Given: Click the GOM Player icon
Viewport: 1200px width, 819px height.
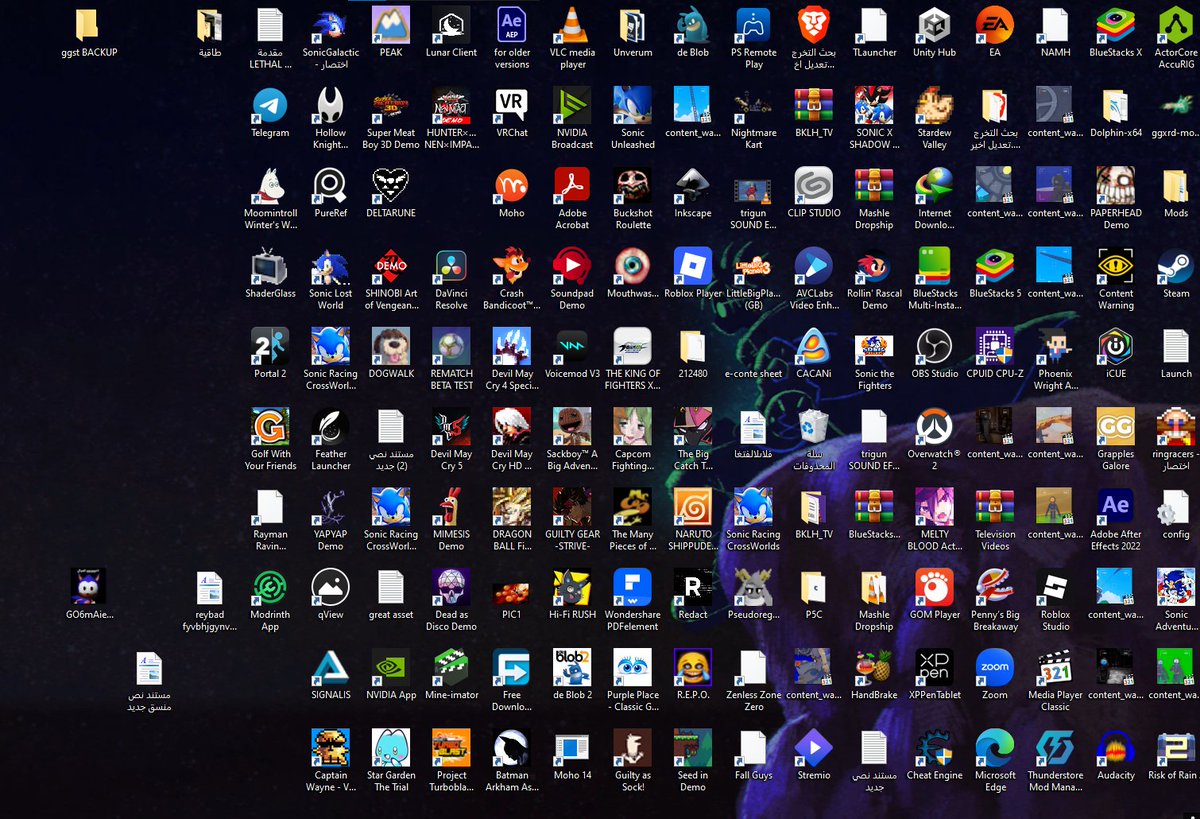Looking at the screenshot, I should pos(934,587).
